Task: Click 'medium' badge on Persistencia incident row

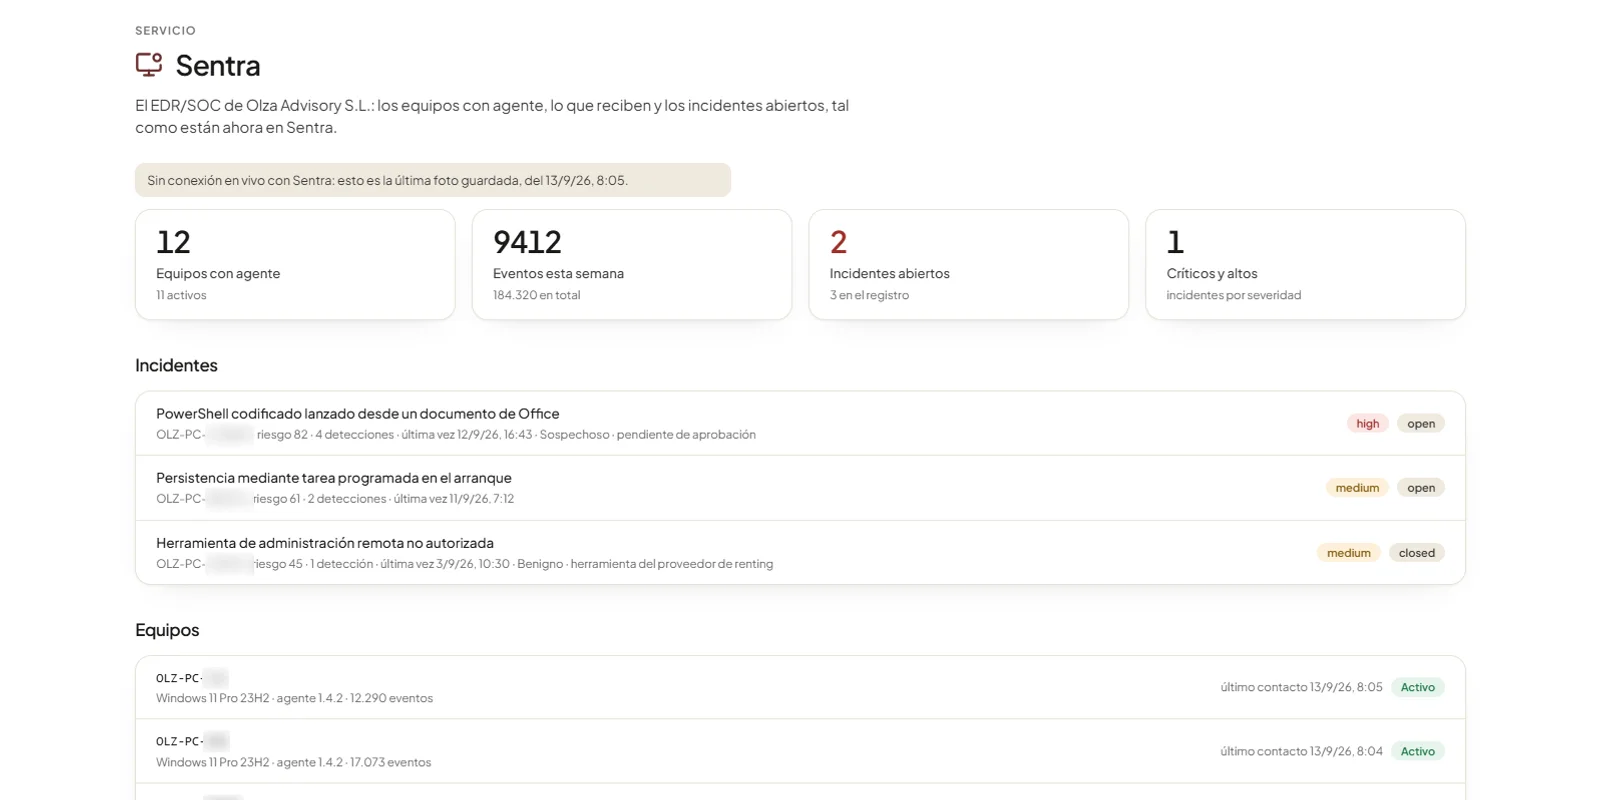Action: [1357, 488]
